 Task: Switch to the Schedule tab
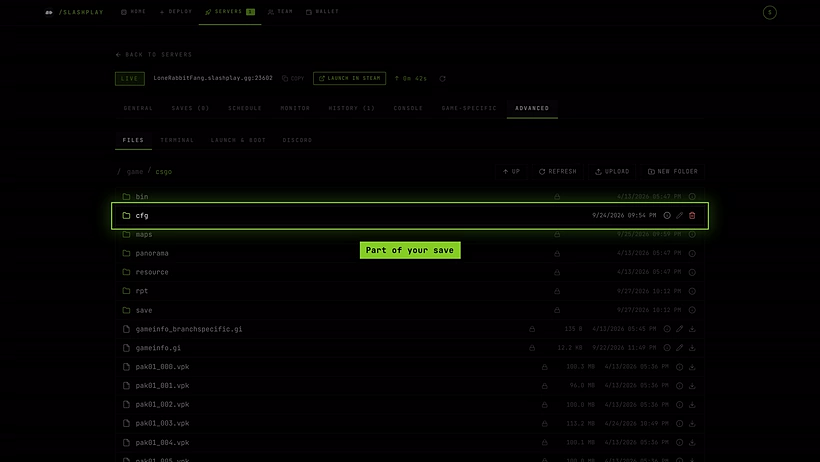(245, 108)
